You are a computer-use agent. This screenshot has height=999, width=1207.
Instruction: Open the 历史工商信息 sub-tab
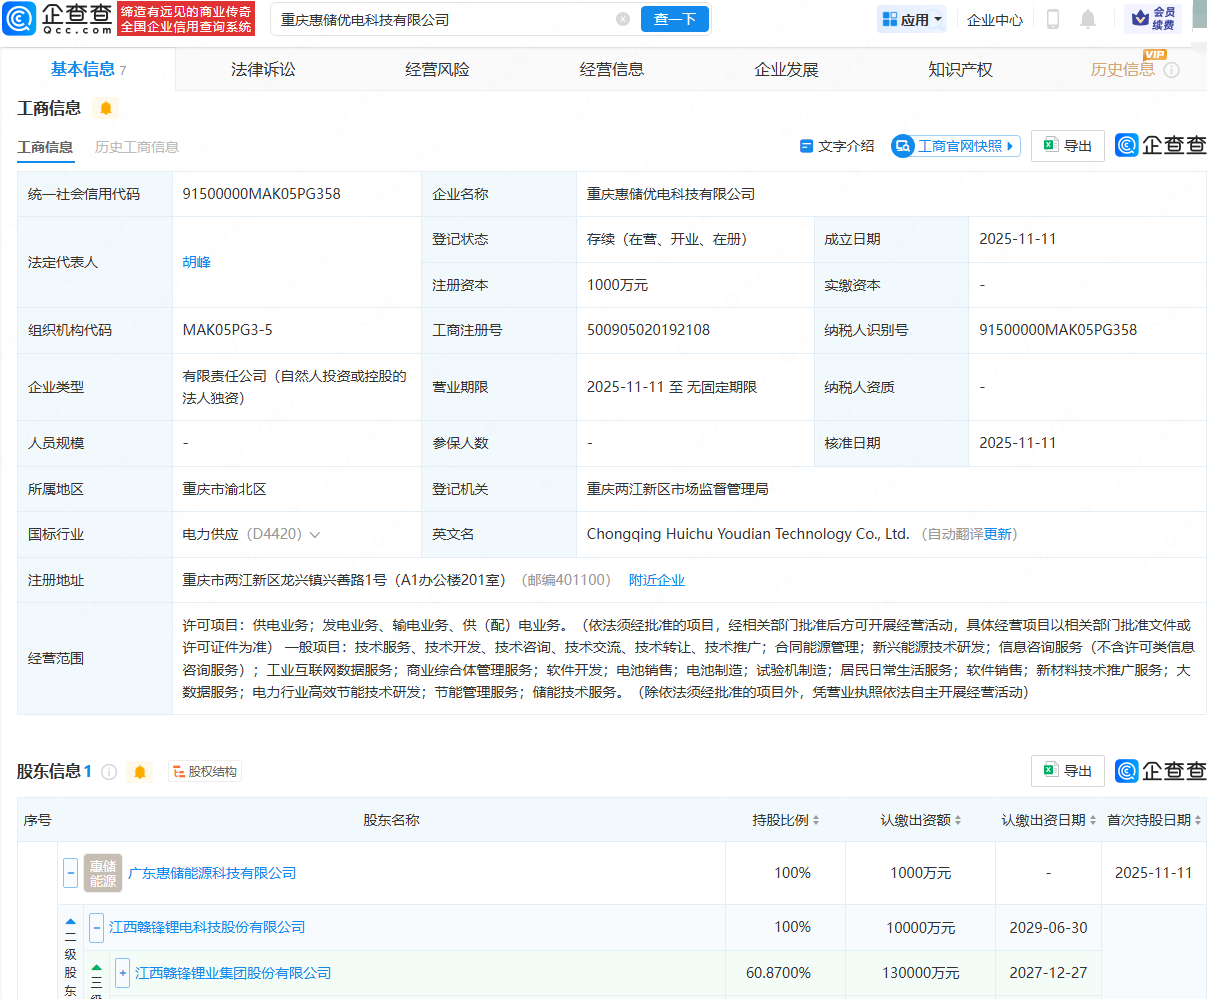tap(136, 147)
